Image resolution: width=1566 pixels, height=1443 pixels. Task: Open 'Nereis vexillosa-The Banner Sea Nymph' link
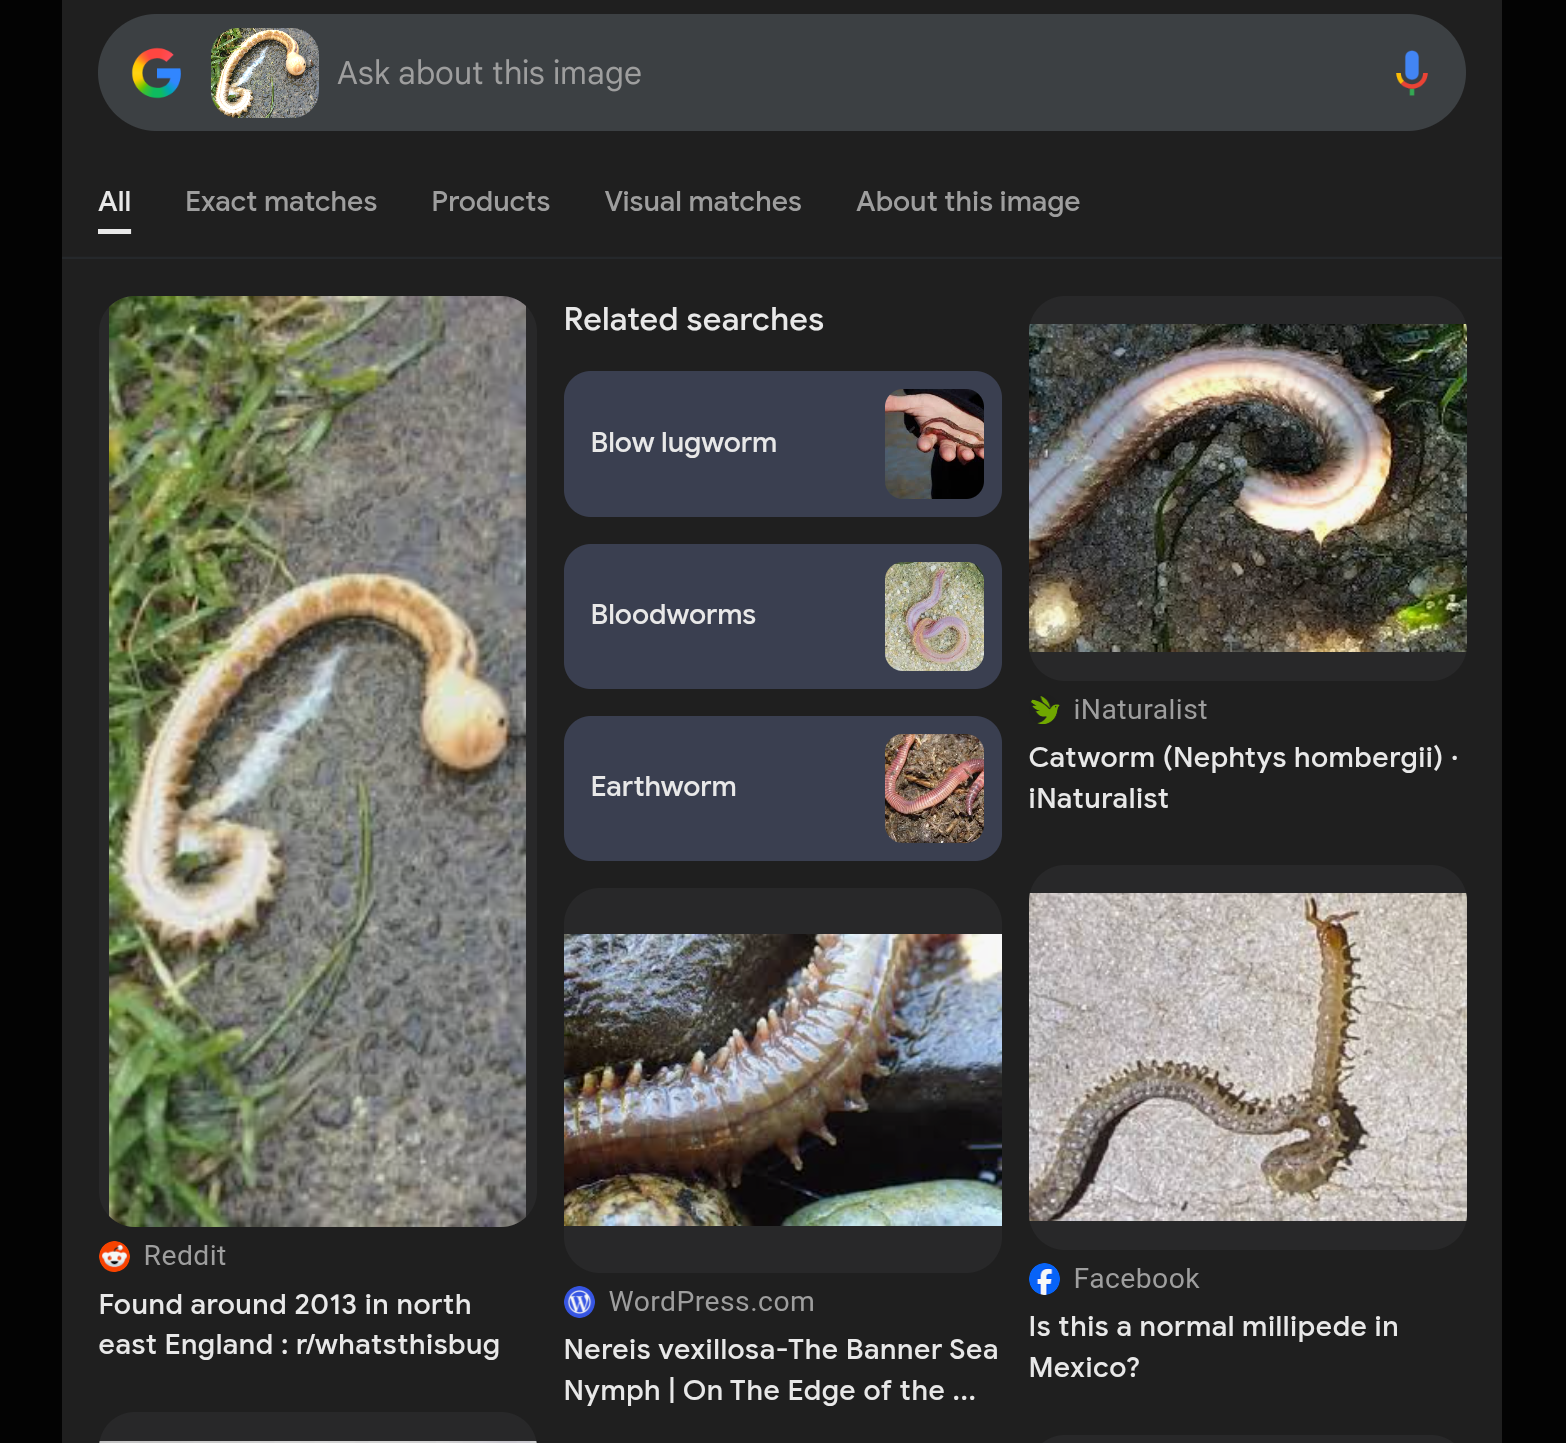tap(781, 1370)
